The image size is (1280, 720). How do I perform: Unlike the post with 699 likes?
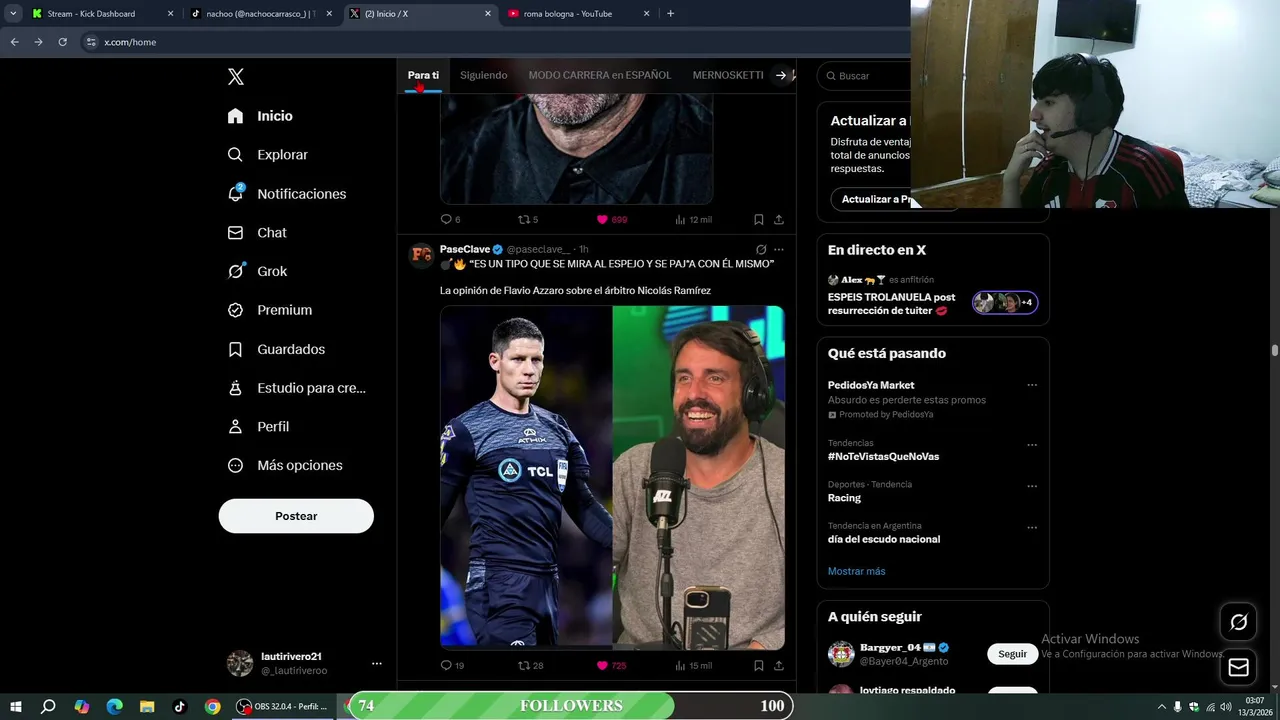[612, 219]
